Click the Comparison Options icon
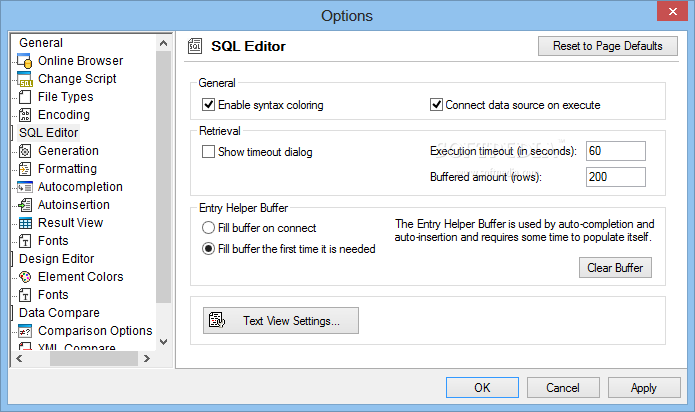 coord(25,331)
